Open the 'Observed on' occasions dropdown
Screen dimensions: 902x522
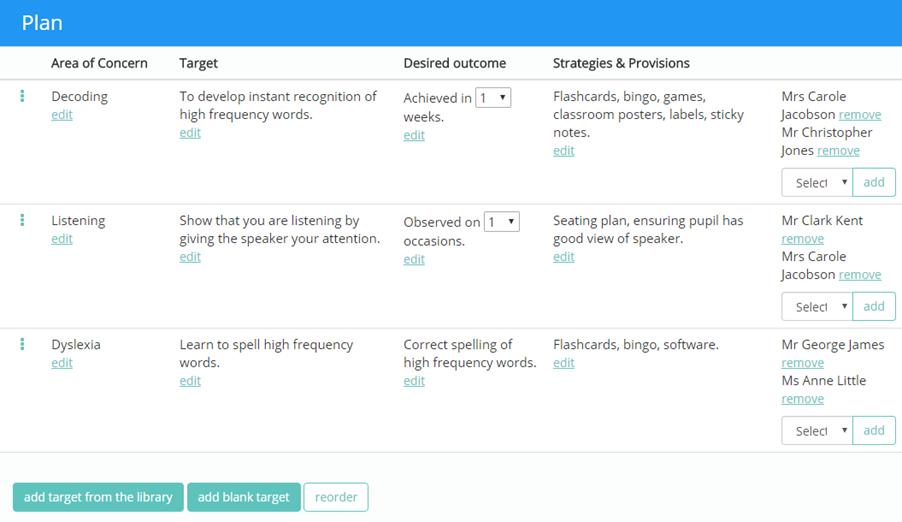click(501, 222)
